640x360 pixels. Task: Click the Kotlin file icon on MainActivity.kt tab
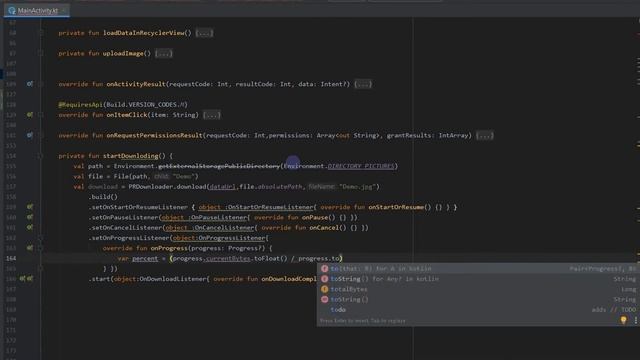click(12, 11)
